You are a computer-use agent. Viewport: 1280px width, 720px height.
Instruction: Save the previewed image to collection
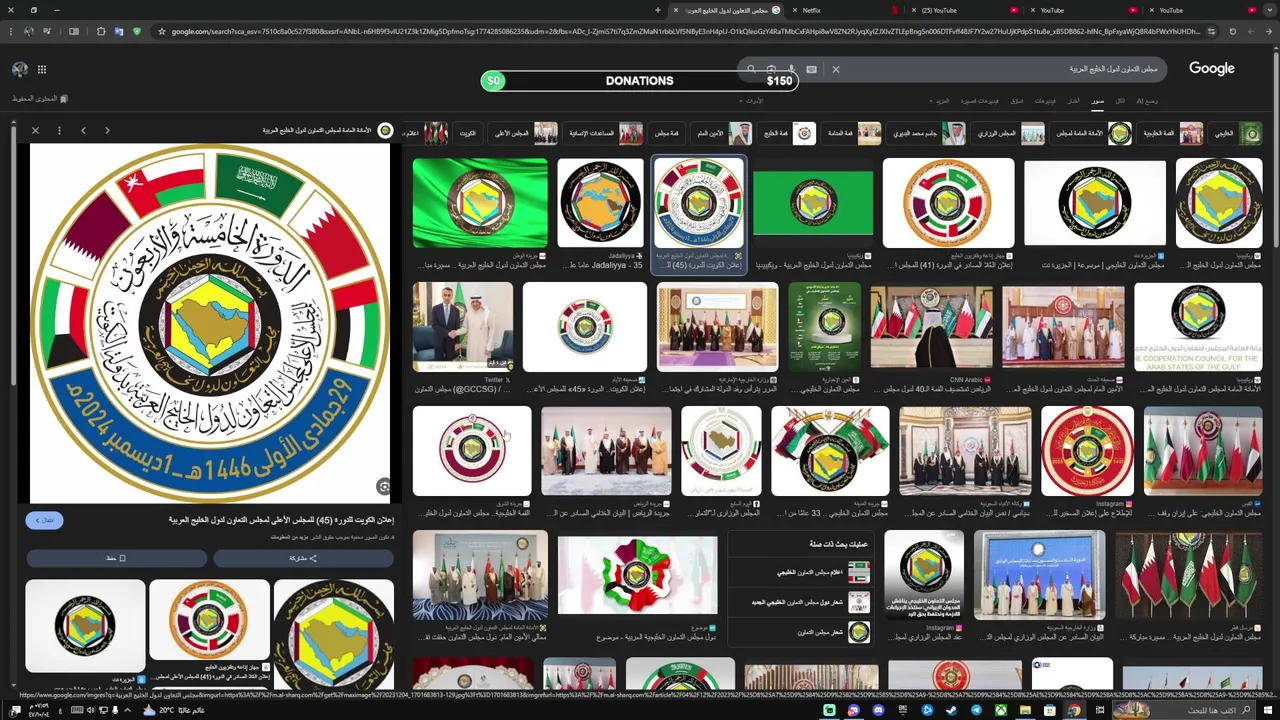pyautogui.click(x=116, y=558)
